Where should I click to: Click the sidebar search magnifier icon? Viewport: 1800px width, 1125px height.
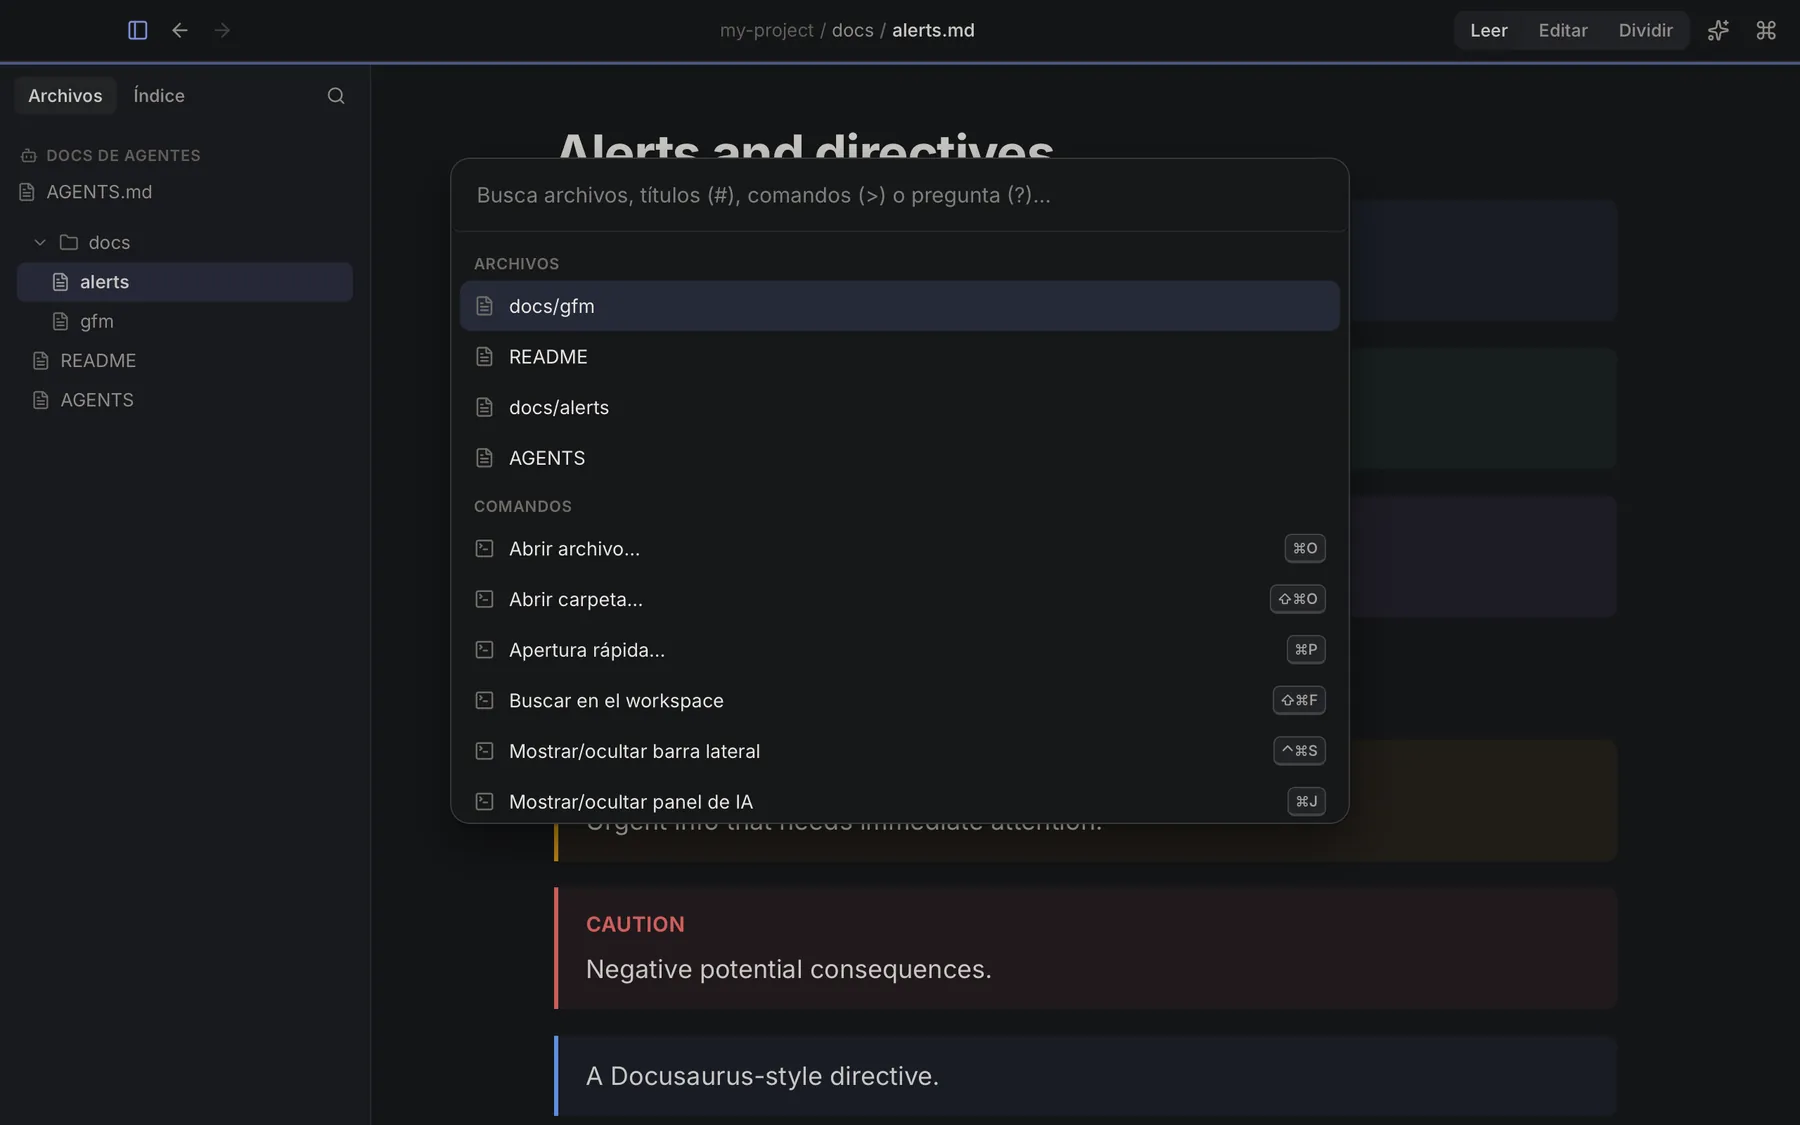tap(336, 96)
